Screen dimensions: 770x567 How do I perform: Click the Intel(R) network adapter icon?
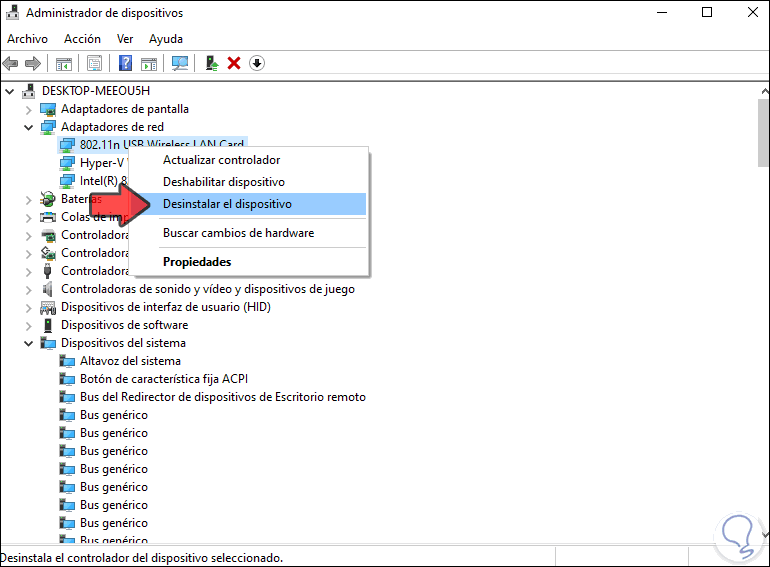pyautogui.click(x=67, y=181)
